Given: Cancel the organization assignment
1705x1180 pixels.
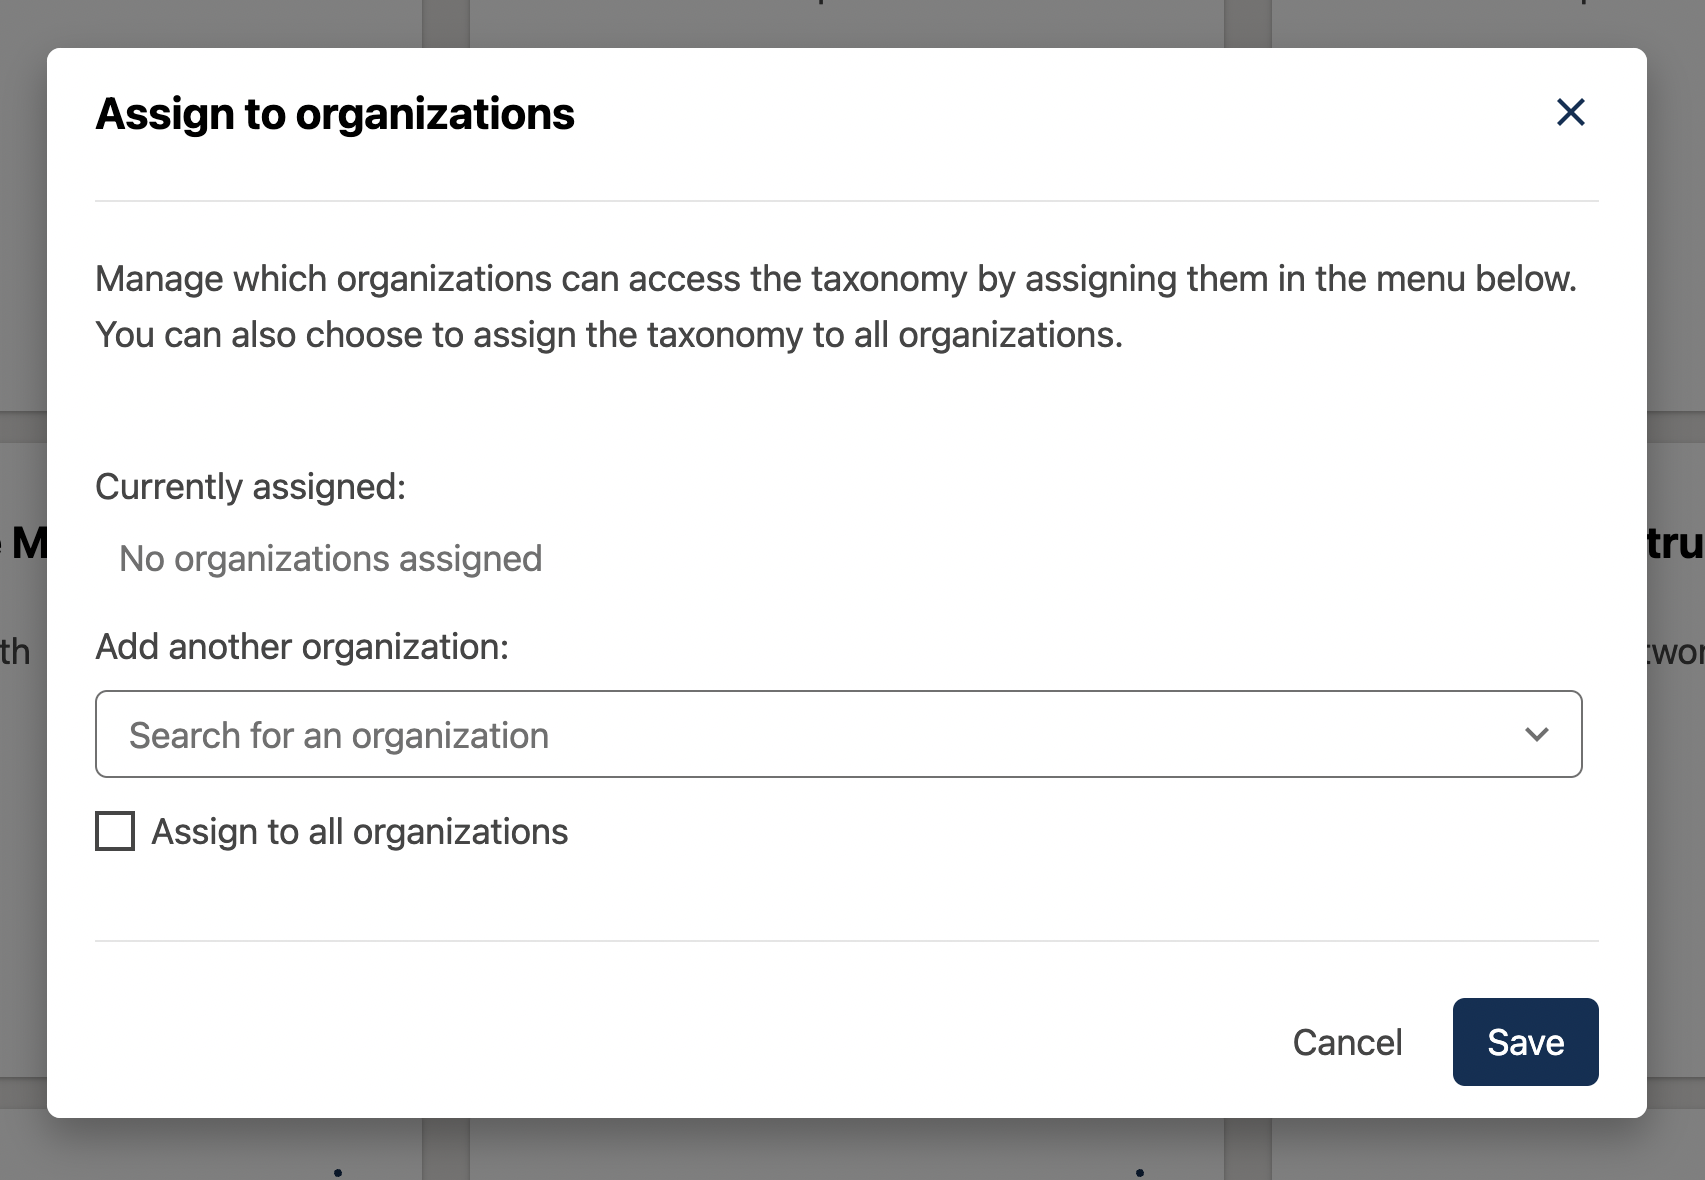Looking at the screenshot, I should pos(1347,1042).
